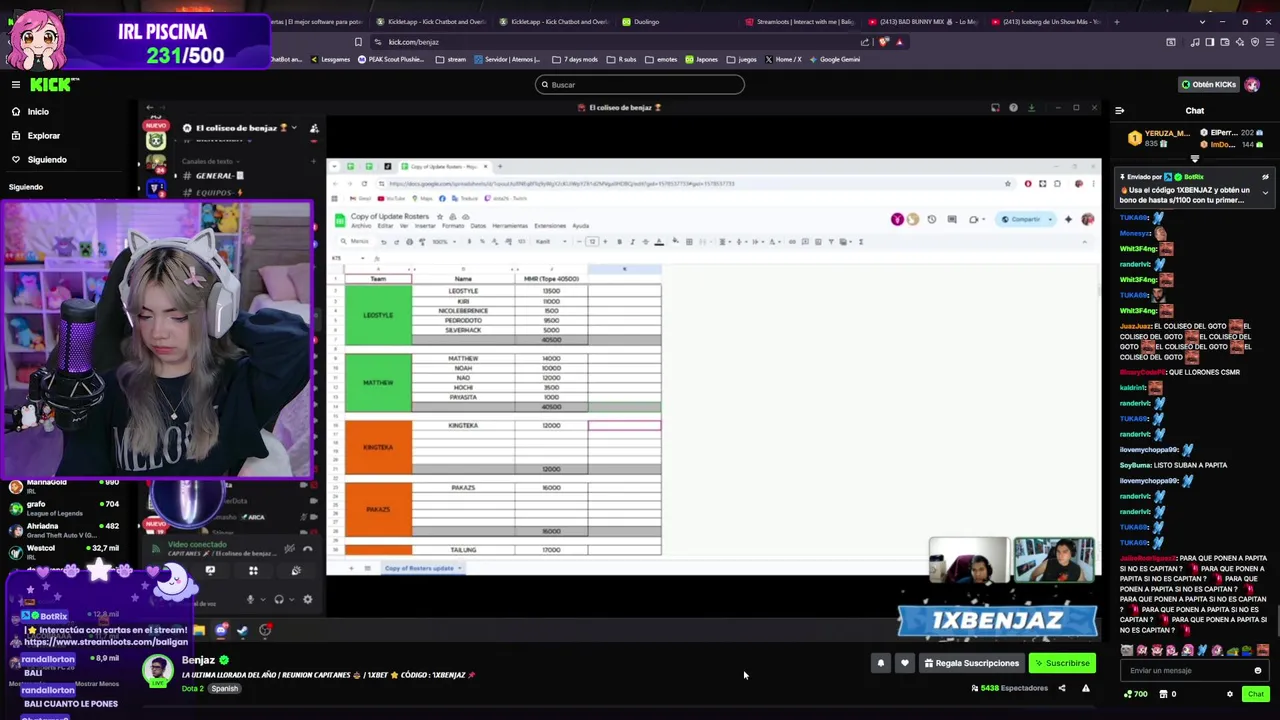Collapse the chat panel arrow icon
Screen dimensions: 1280x720
[1119, 111]
